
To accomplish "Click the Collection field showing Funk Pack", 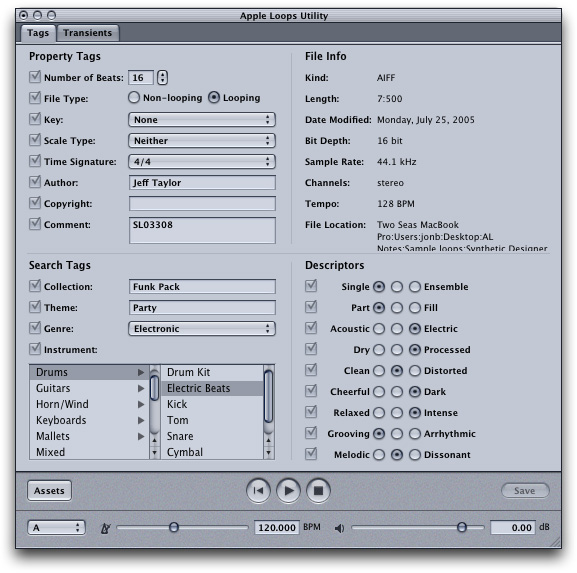I will 202,287.
